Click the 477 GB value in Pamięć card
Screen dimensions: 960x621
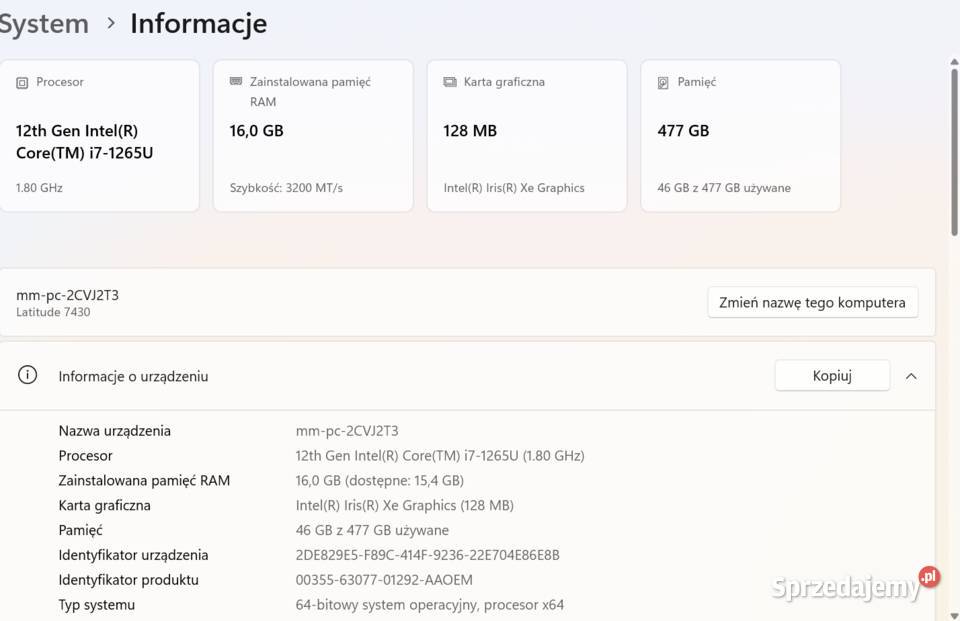(x=683, y=131)
